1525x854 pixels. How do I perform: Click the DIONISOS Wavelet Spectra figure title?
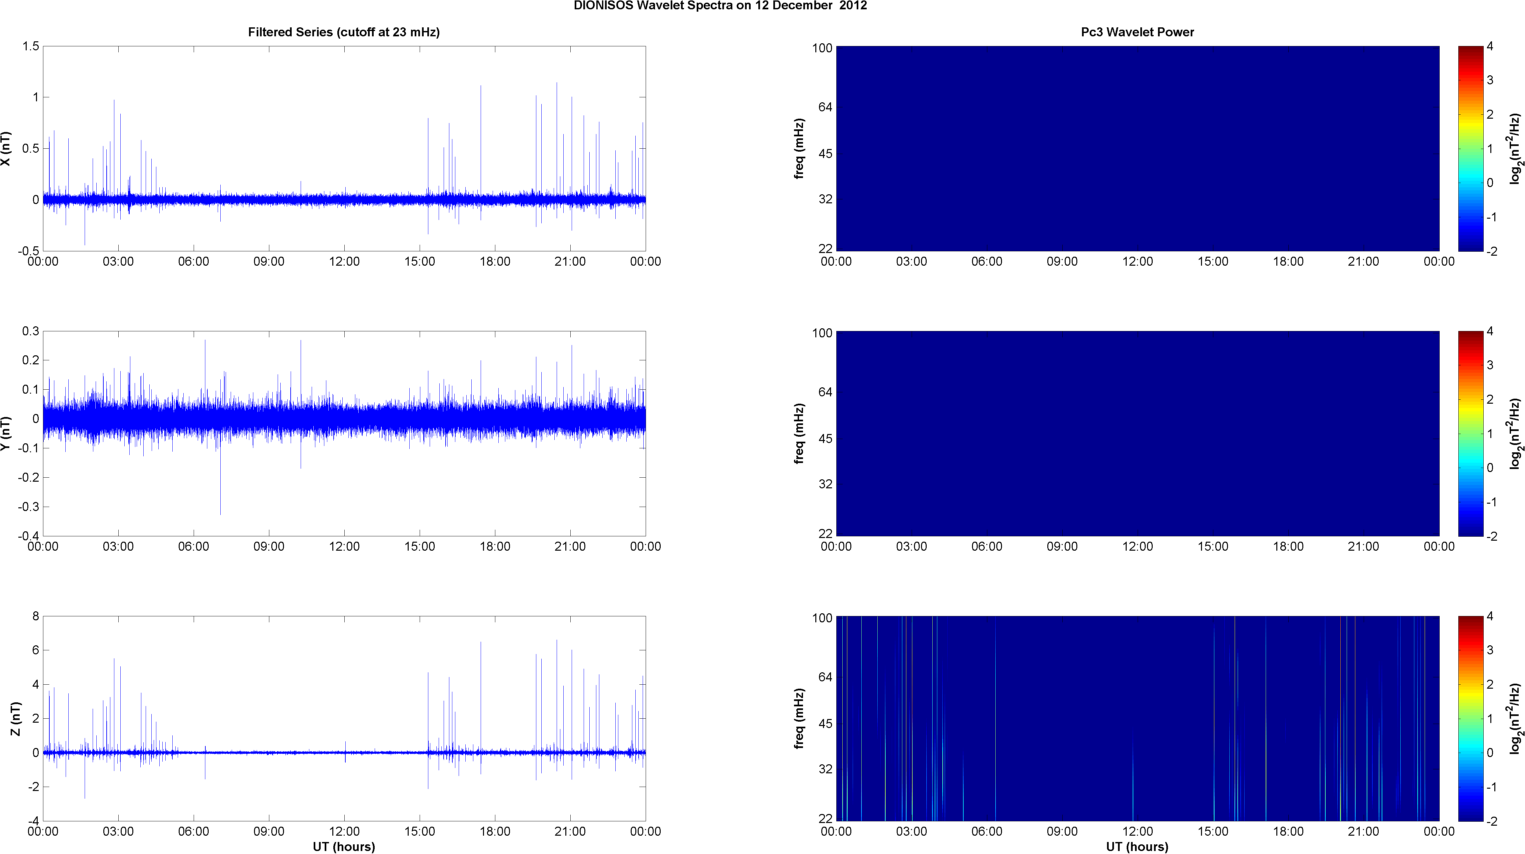(x=720, y=6)
